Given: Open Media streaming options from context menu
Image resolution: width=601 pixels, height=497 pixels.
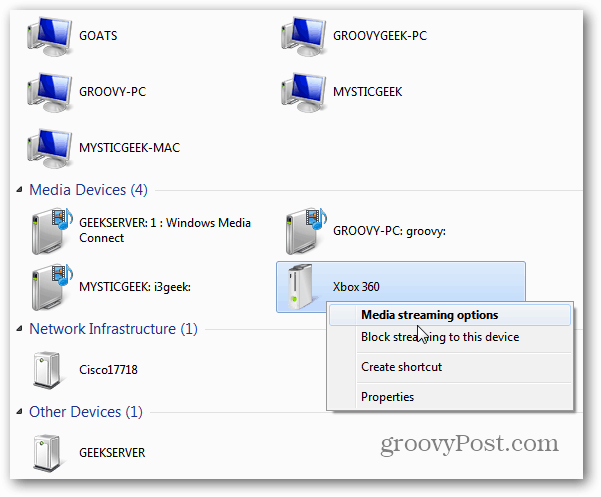Looking at the screenshot, I should coord(450,315).
